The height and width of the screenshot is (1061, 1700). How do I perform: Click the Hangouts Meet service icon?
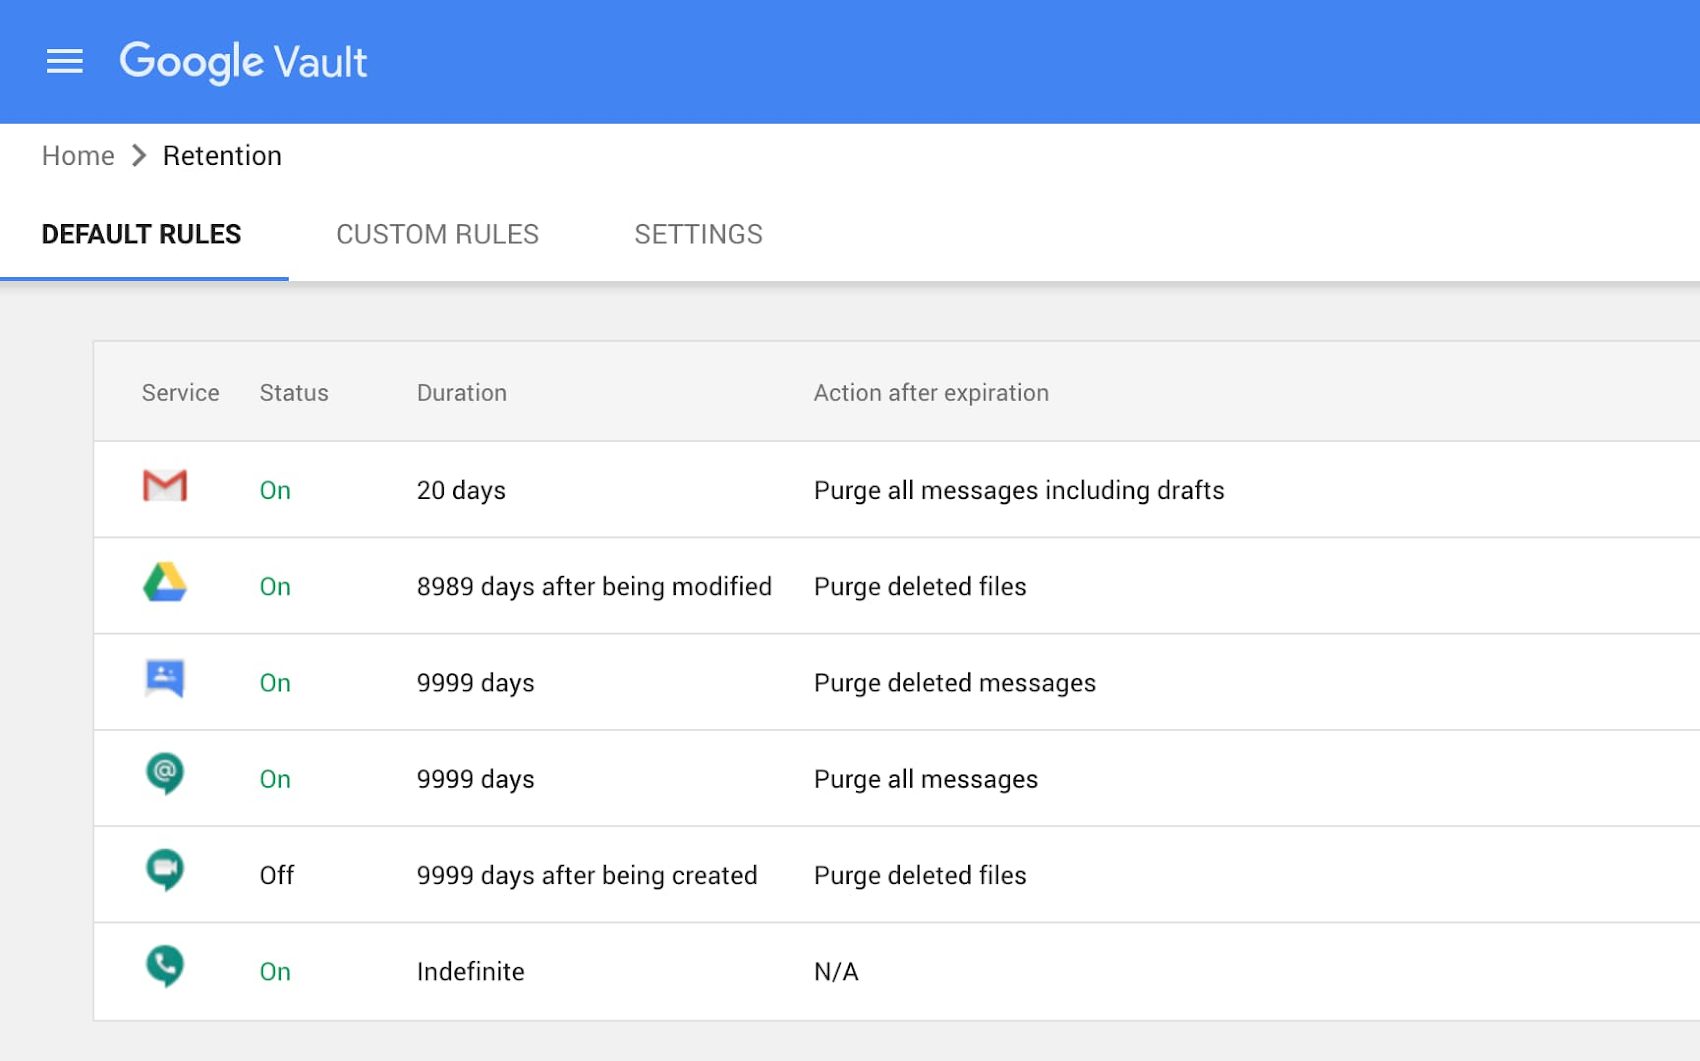(x=165, y=870)
